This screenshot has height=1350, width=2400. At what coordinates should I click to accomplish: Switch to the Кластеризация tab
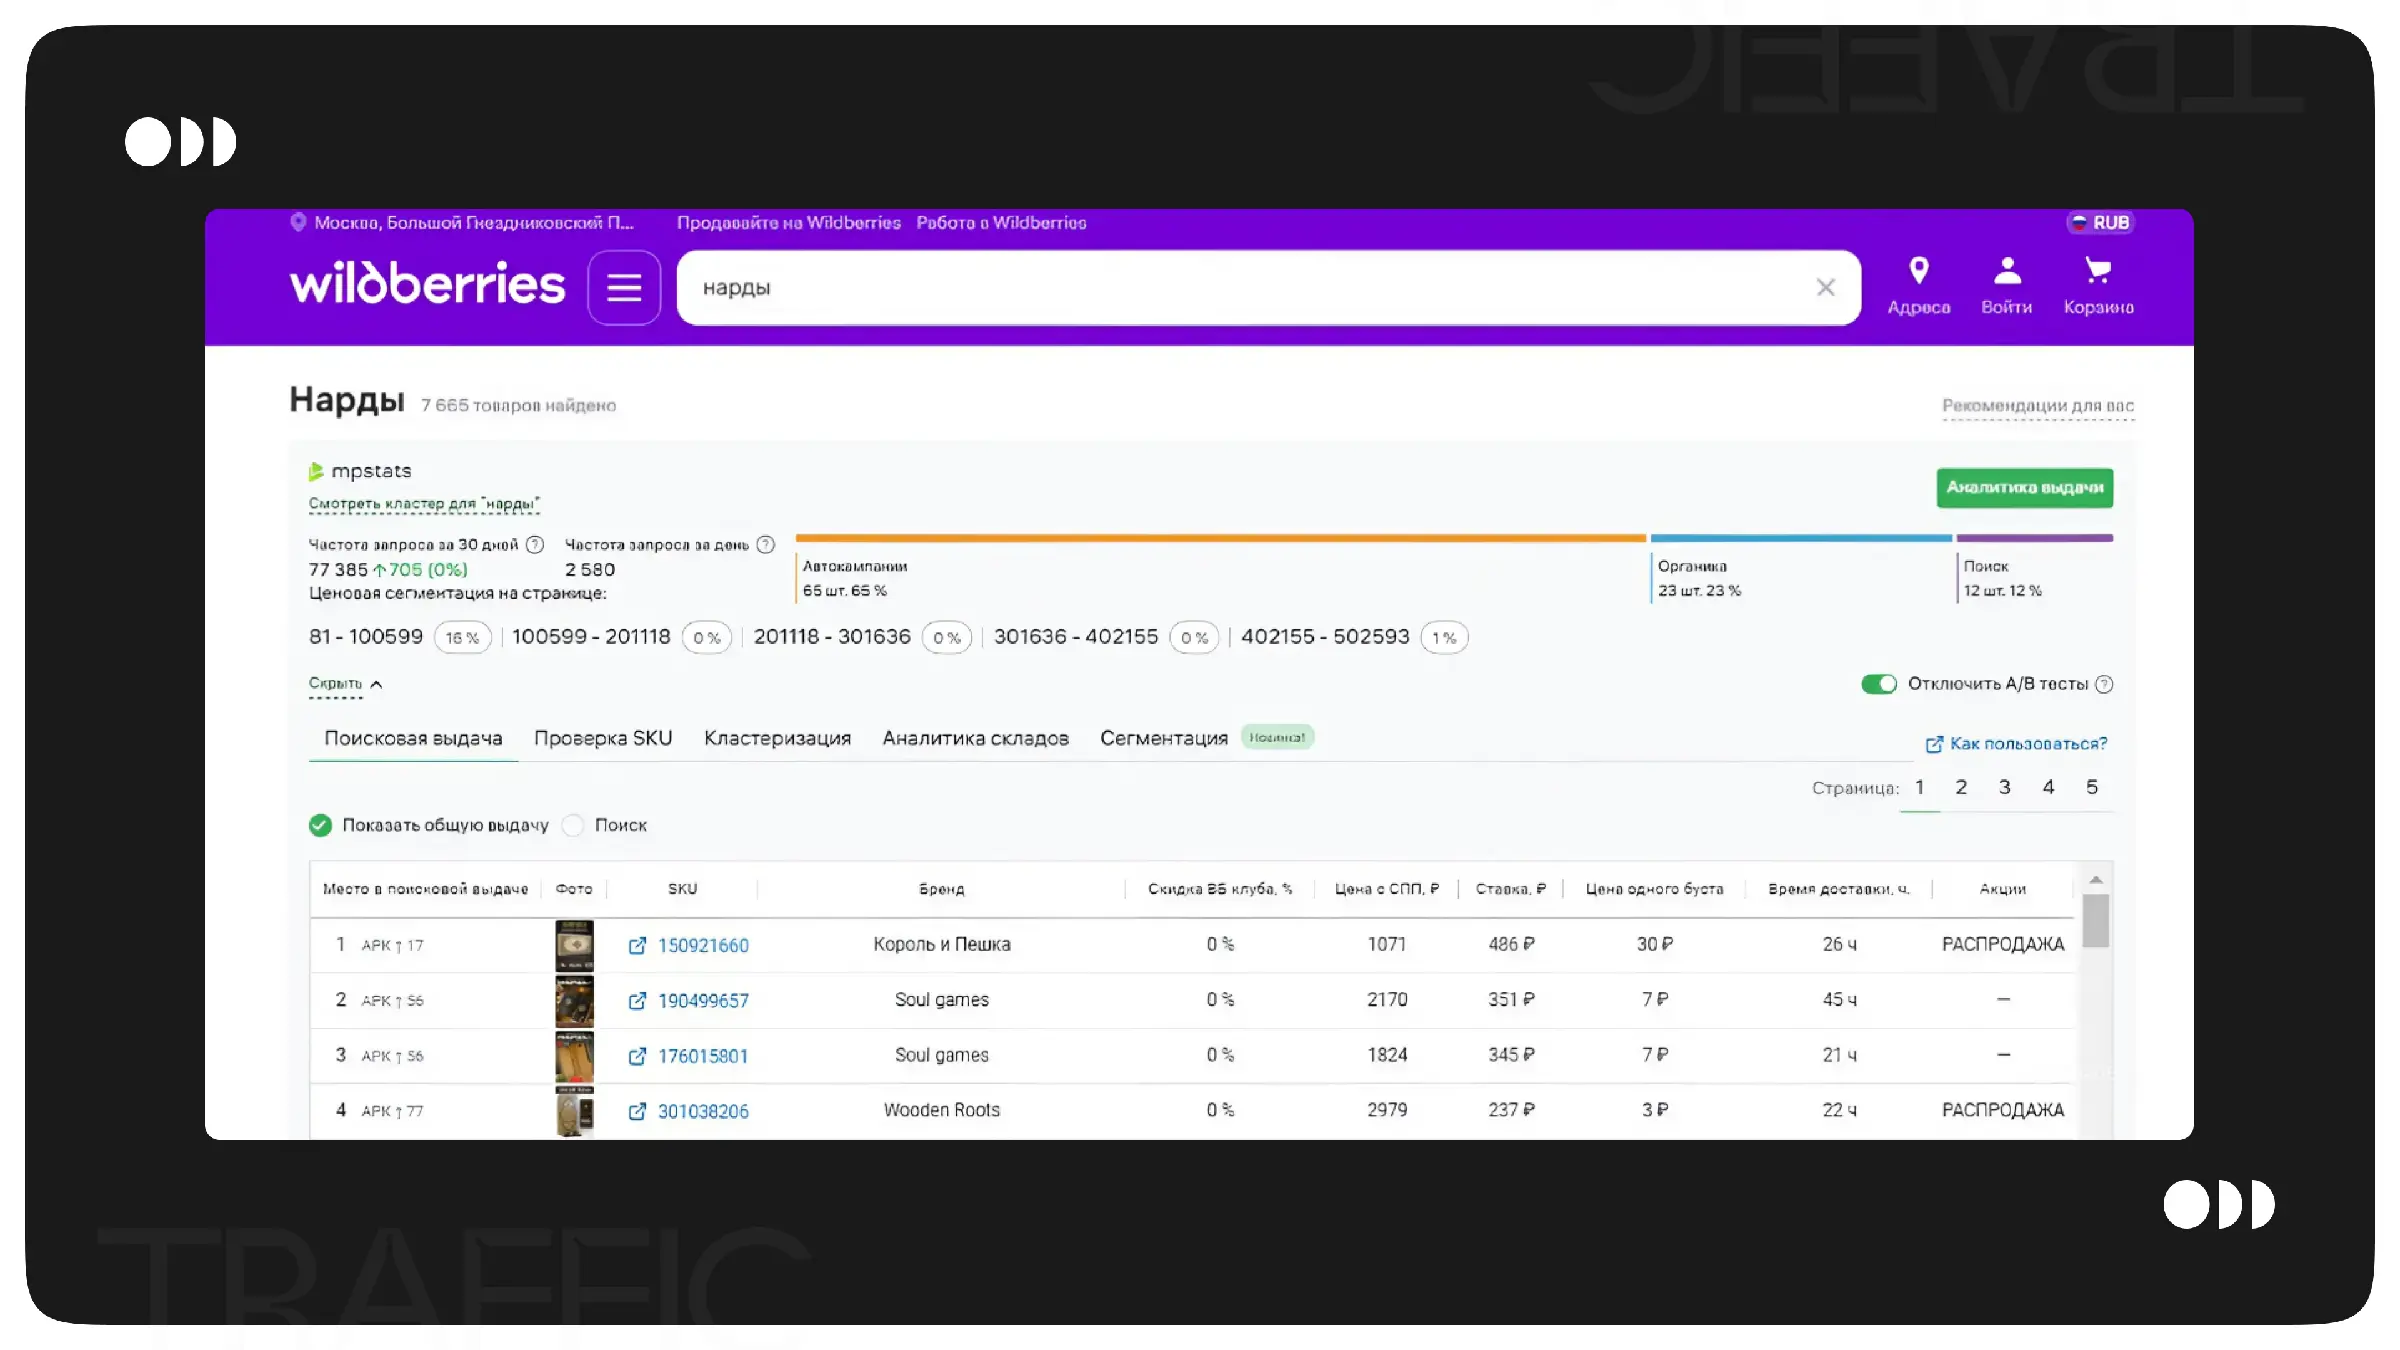(777, 738)
